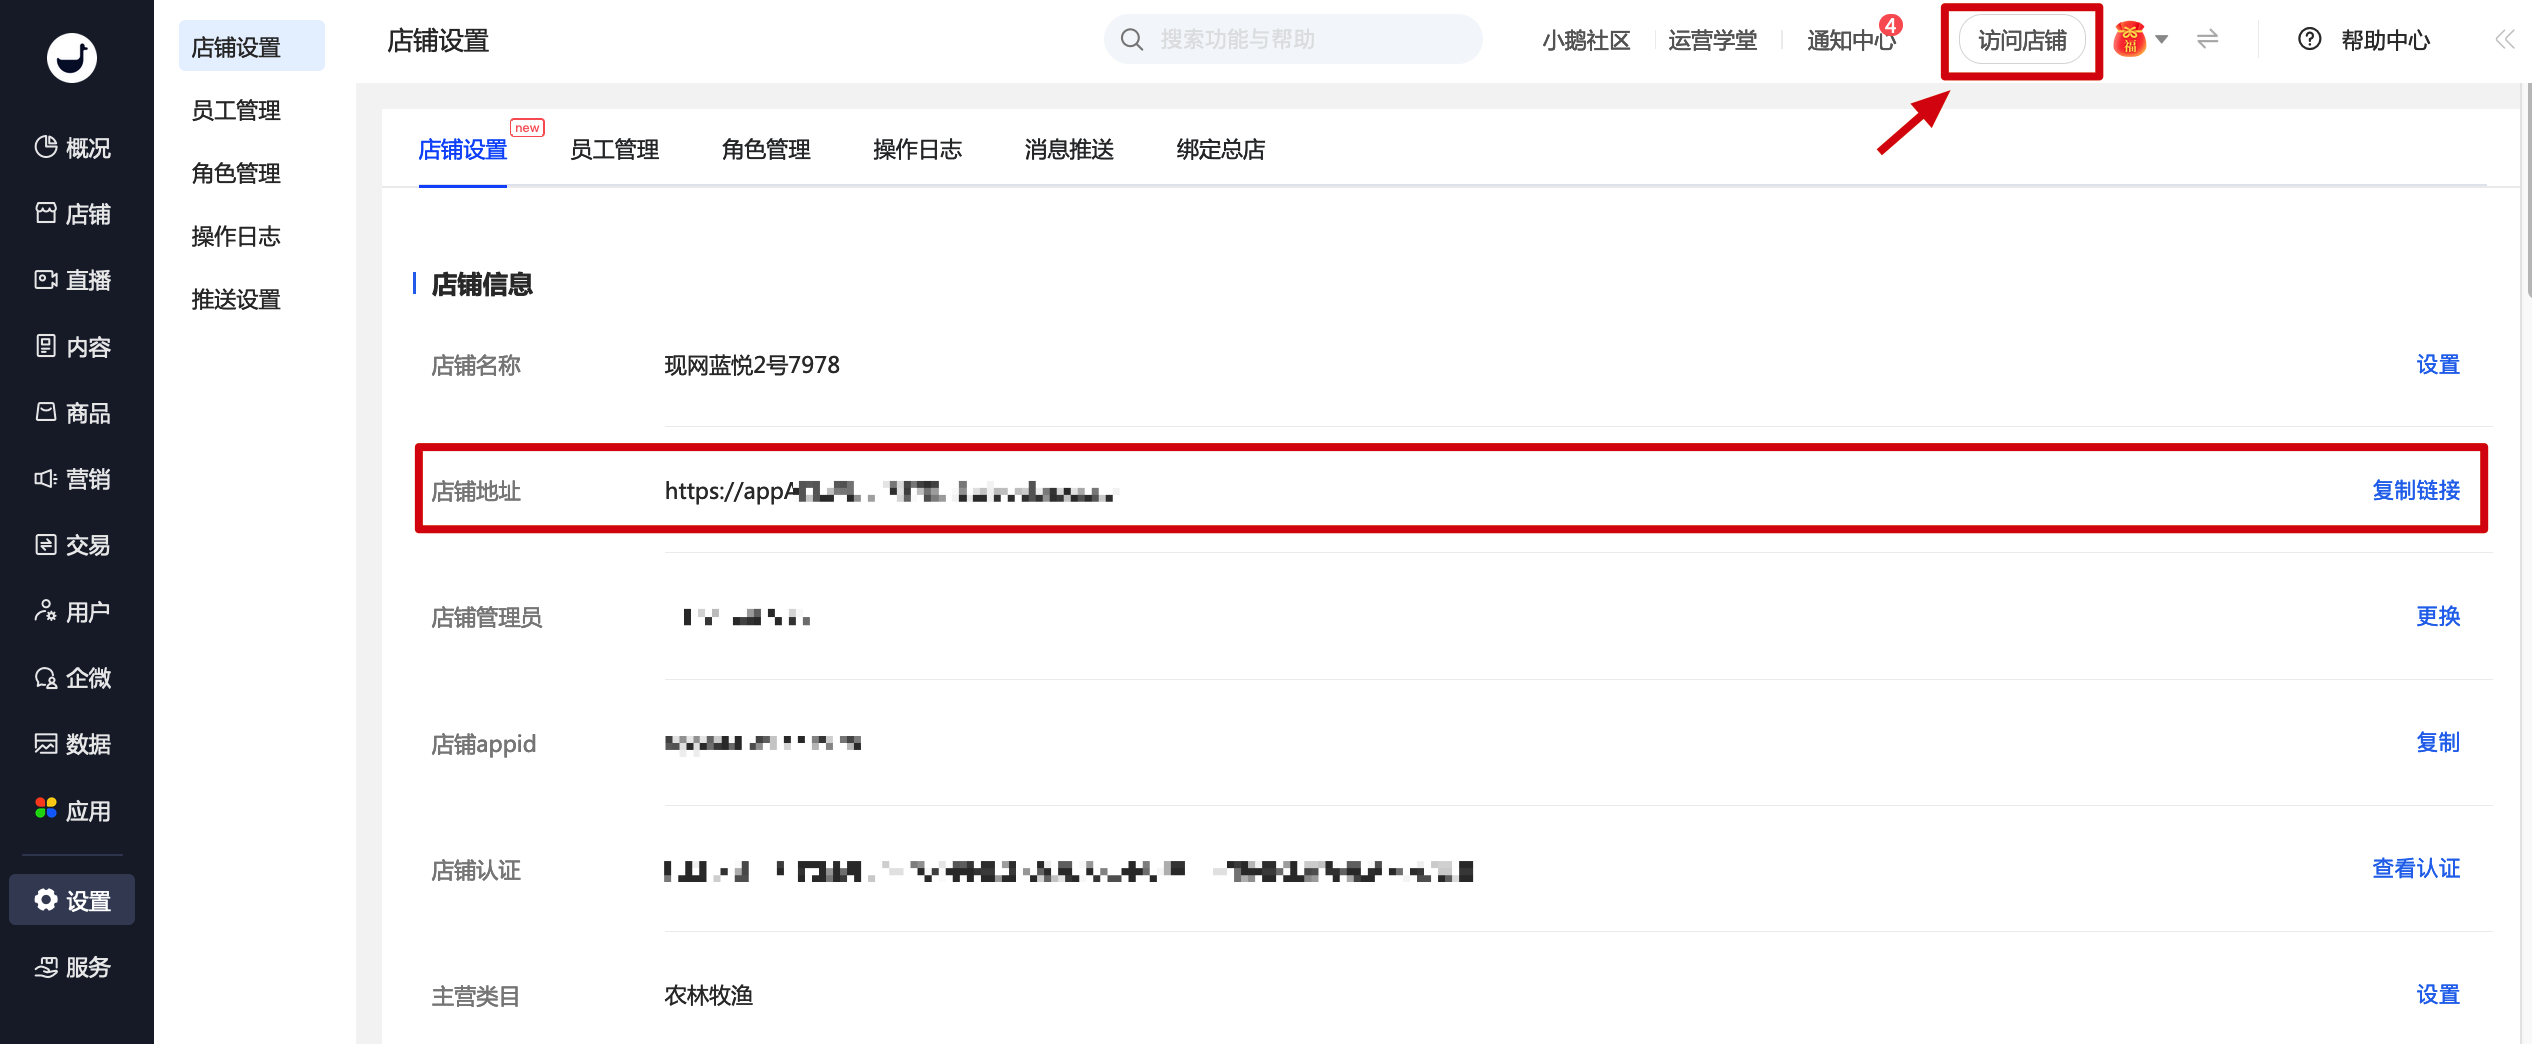Click 查看认证 link
Screen dimensions: 2532x1044
coord(2416,868)
